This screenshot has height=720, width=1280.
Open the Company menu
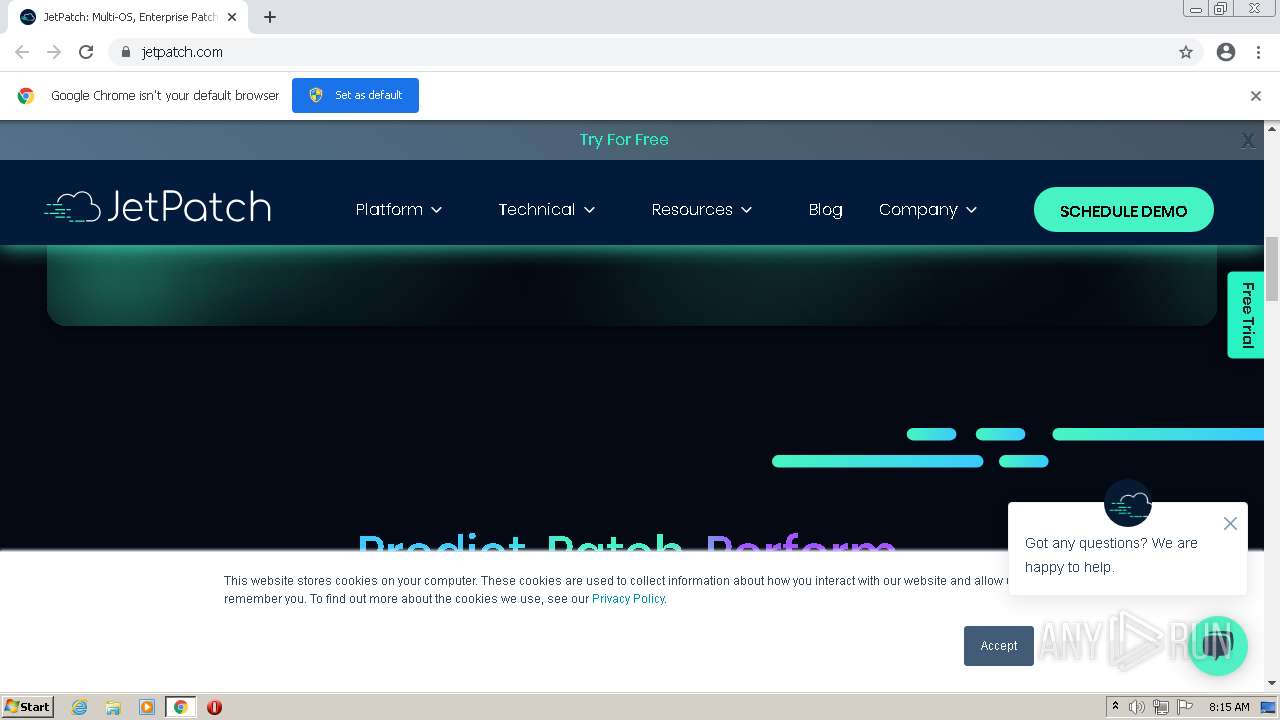click(918, 209)
